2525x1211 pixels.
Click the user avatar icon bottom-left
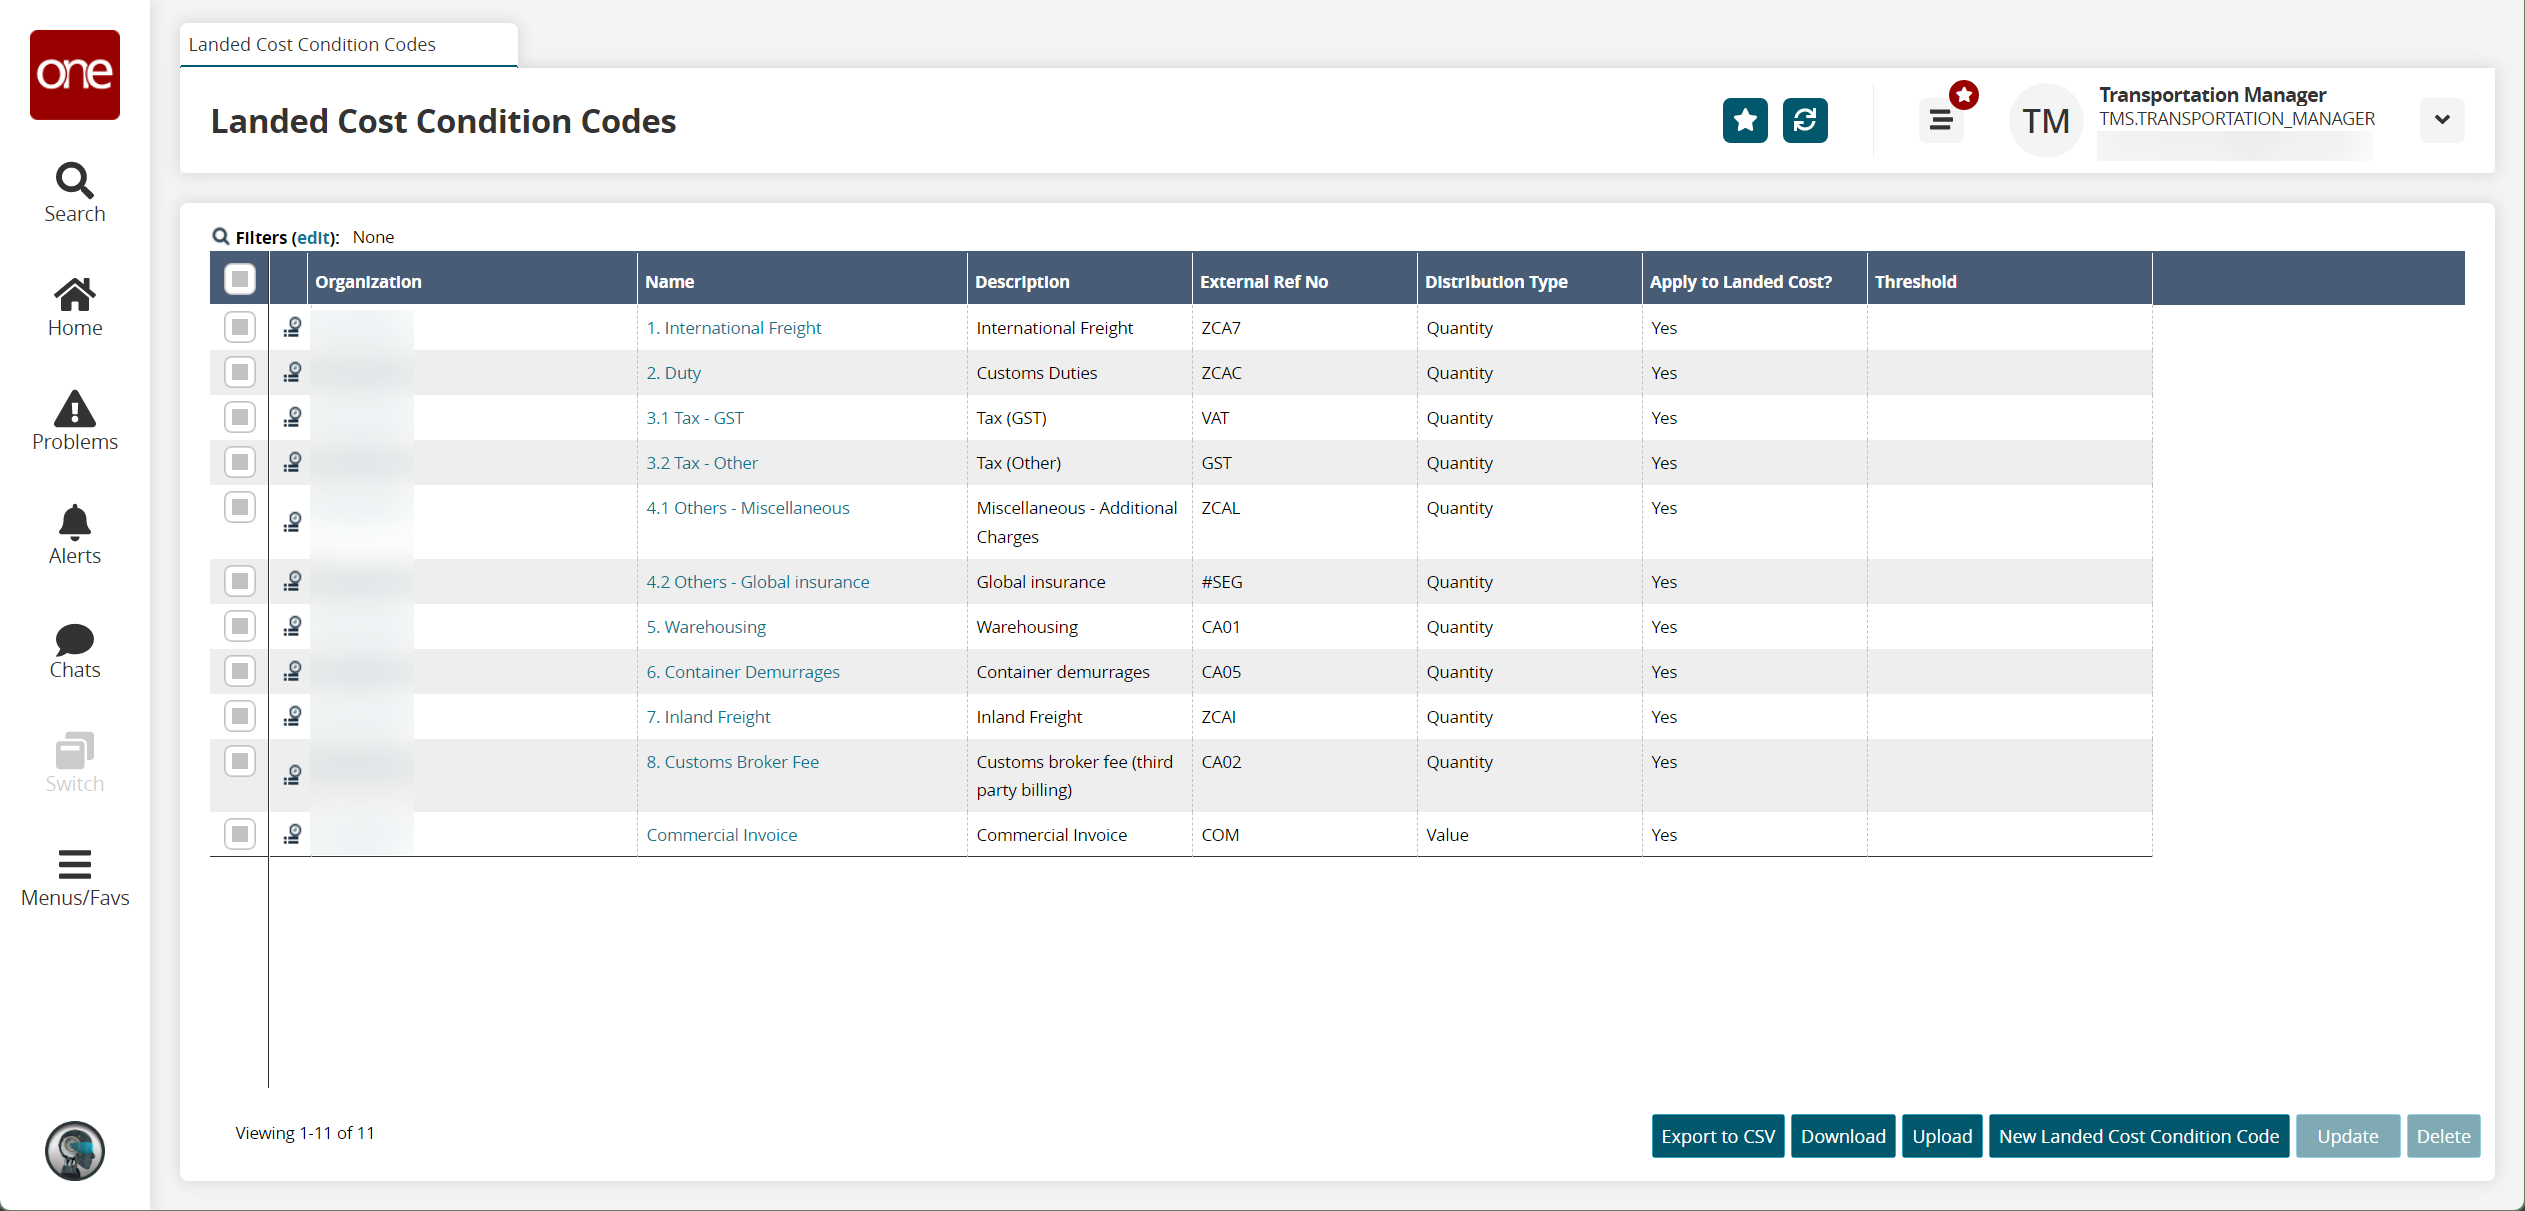72,1151
